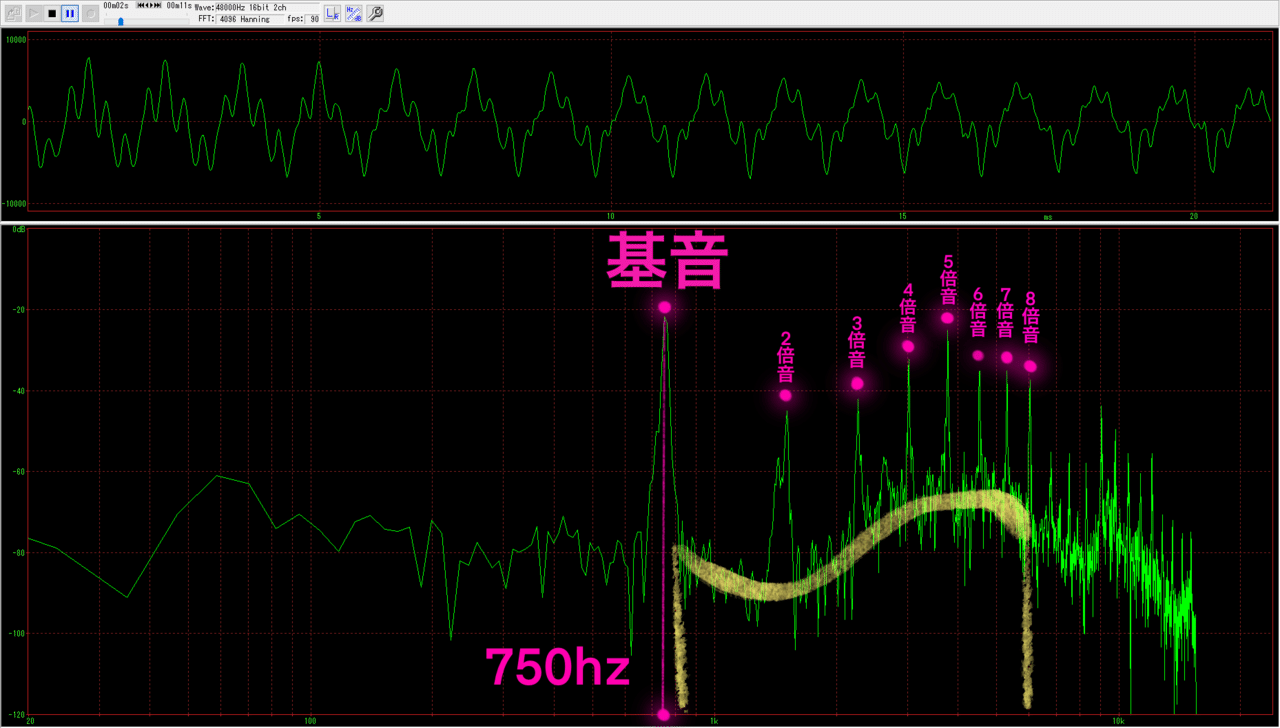The height and width of the screenshot is (728, 1280).
Task: Click the round Record button
Action: click(89, 14)
